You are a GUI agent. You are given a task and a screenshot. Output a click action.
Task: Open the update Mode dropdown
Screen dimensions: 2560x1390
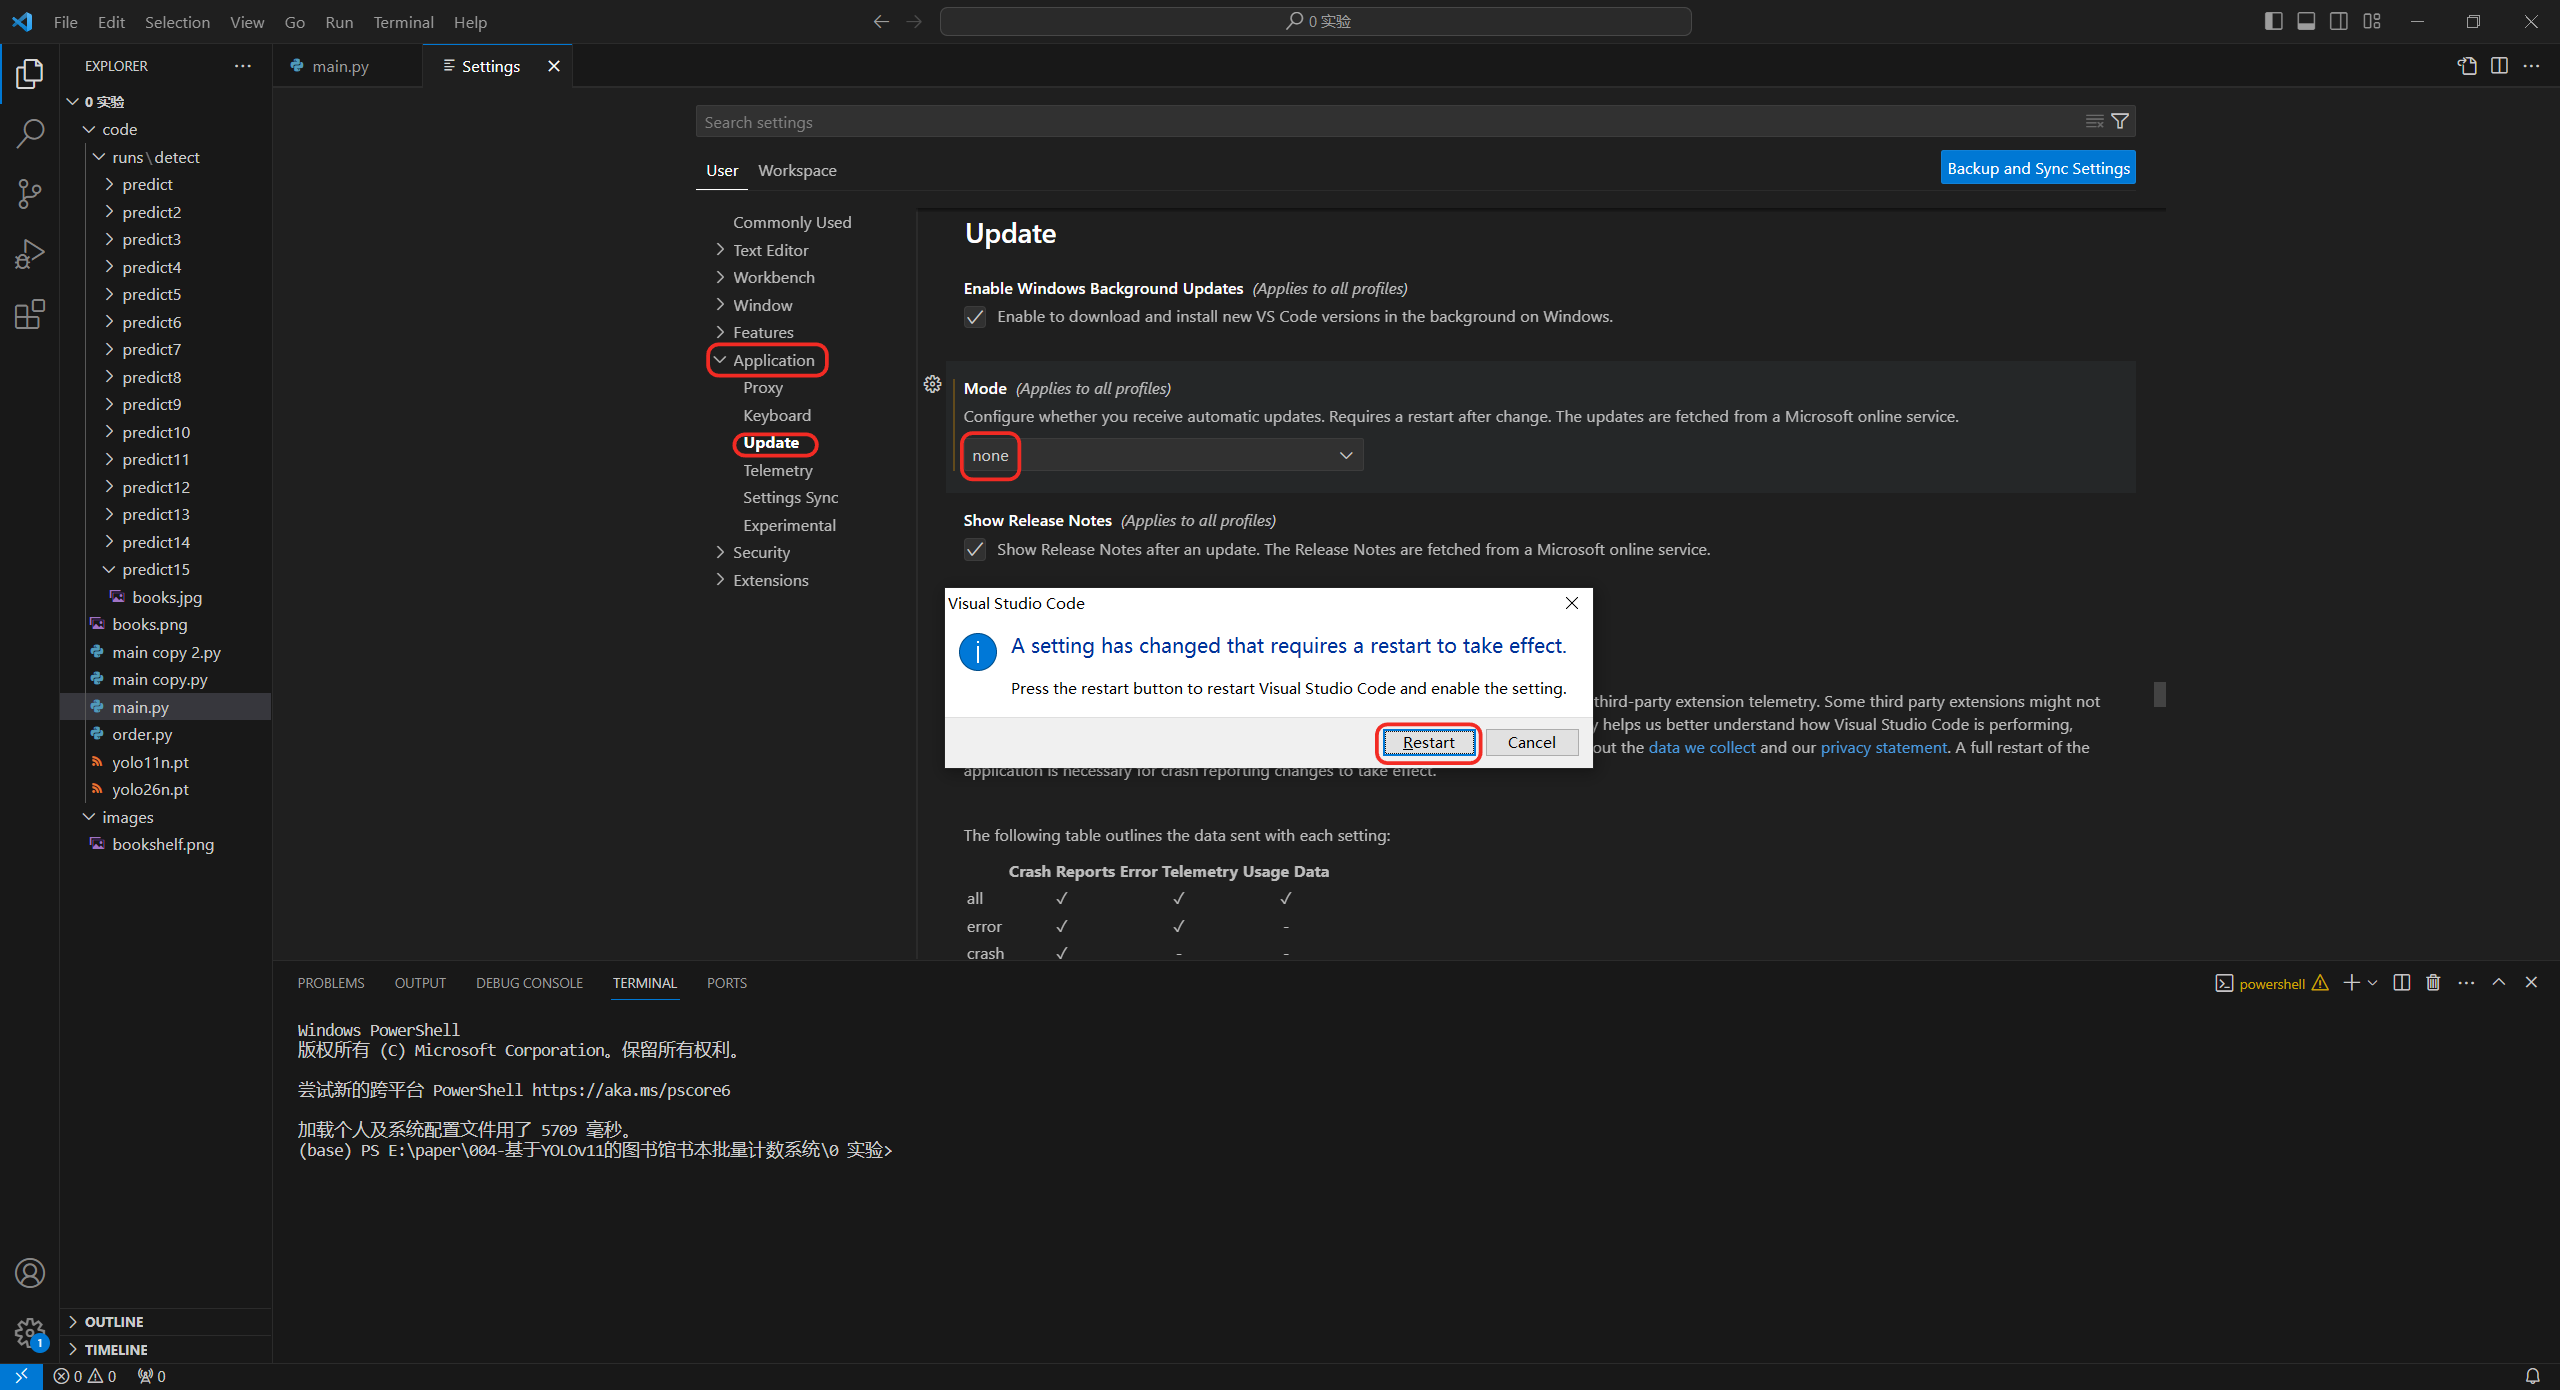(x=1162, y=456)
